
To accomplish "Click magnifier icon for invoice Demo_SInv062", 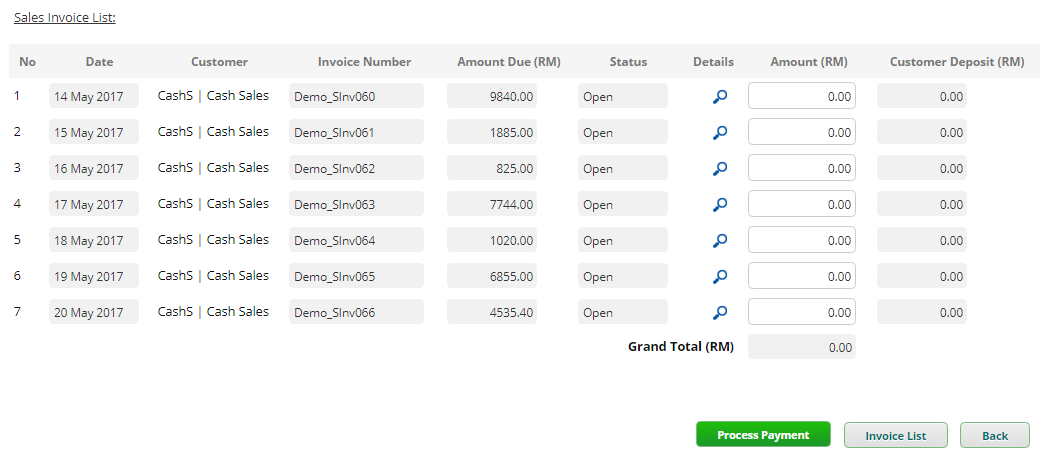I will pos(719,169).
